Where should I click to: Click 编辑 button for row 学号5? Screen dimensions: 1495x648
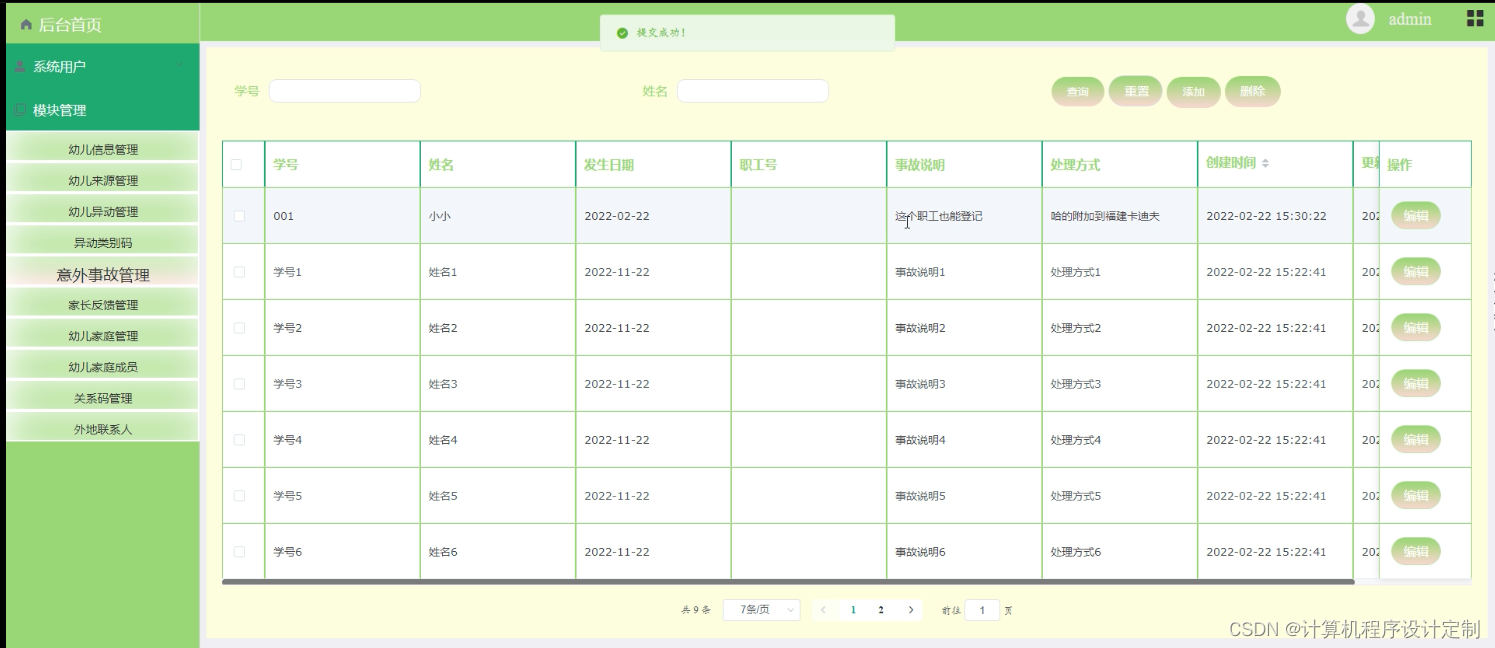[x=1415, y=496]
